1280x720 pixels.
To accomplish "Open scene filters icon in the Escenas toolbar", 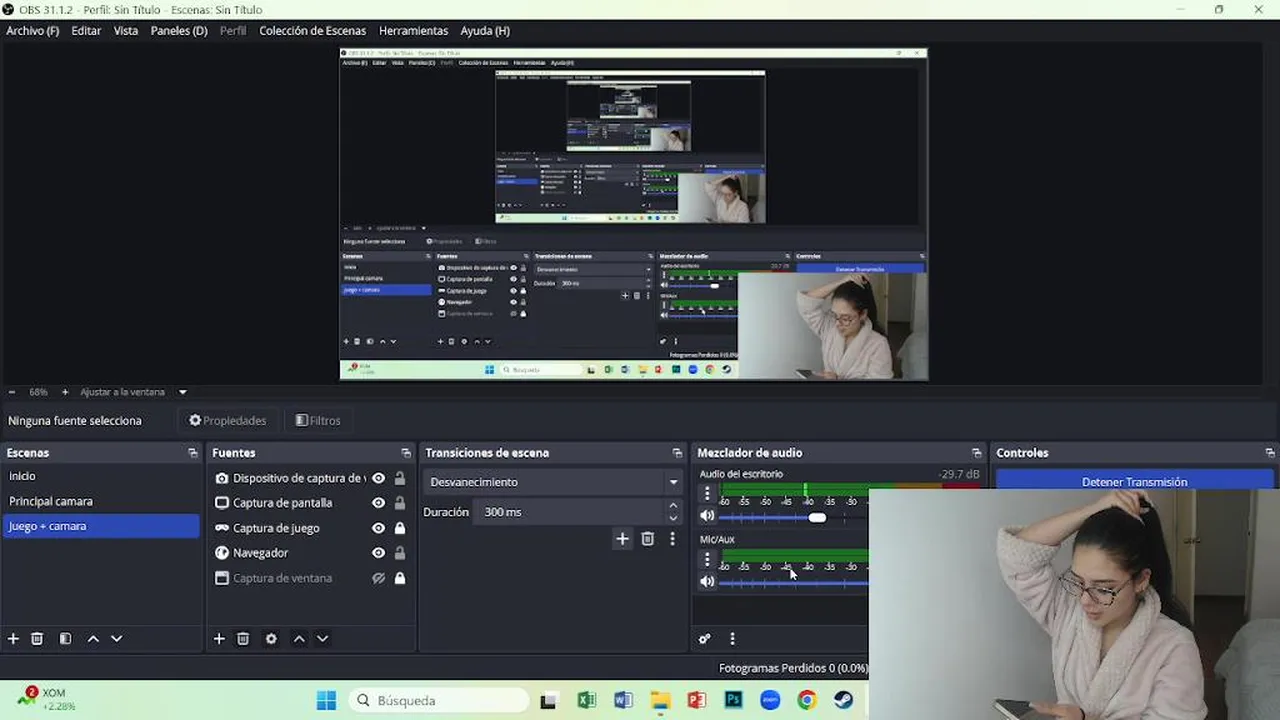I will pyautogui.click(x=65, y=639).
